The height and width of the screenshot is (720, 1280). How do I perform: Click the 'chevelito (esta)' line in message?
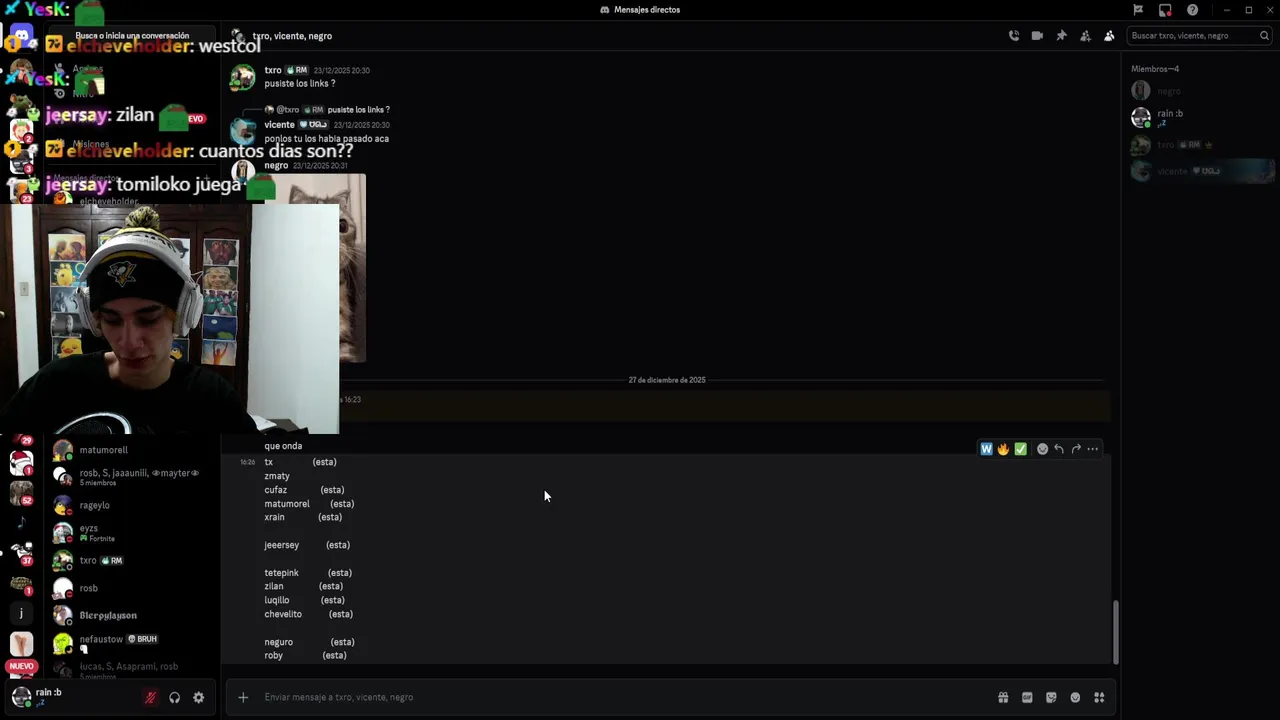point(308,614)
